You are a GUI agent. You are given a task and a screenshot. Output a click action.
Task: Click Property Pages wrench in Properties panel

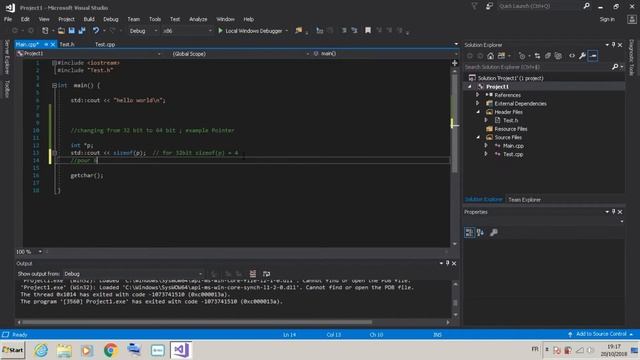point(494,233)
